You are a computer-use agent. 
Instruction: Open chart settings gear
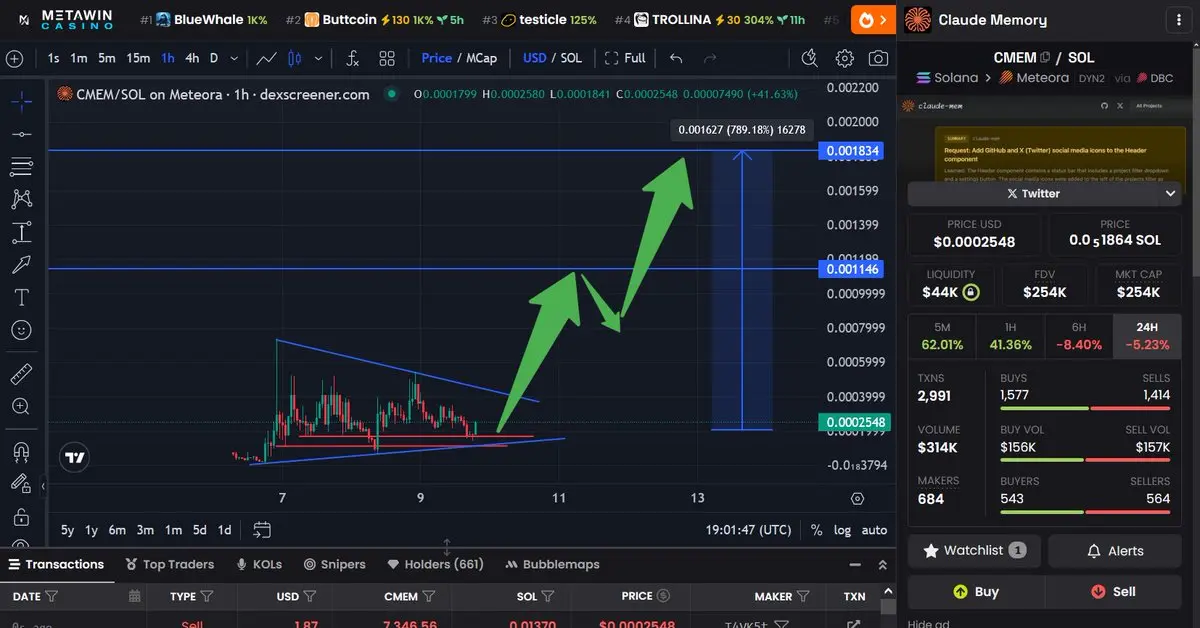coord(845,58)
